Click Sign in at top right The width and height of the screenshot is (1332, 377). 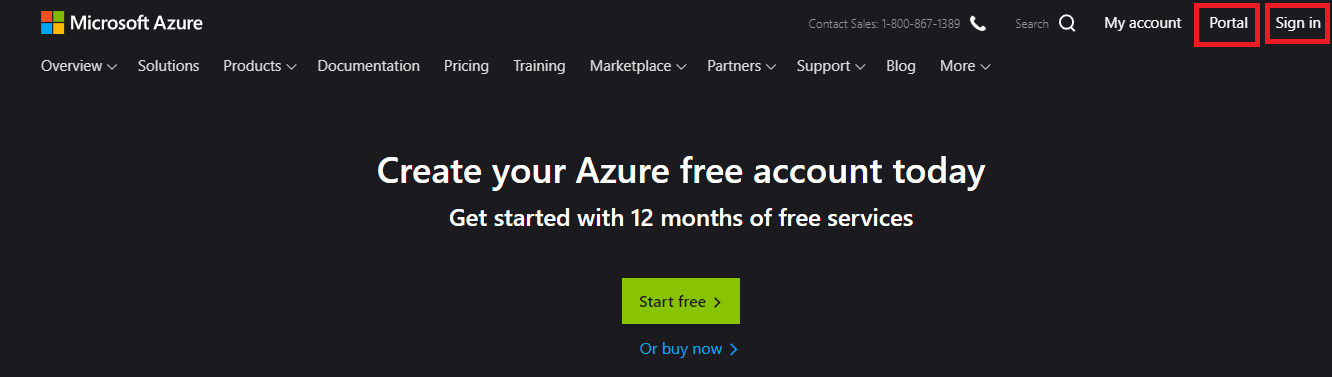(1298, 23)
